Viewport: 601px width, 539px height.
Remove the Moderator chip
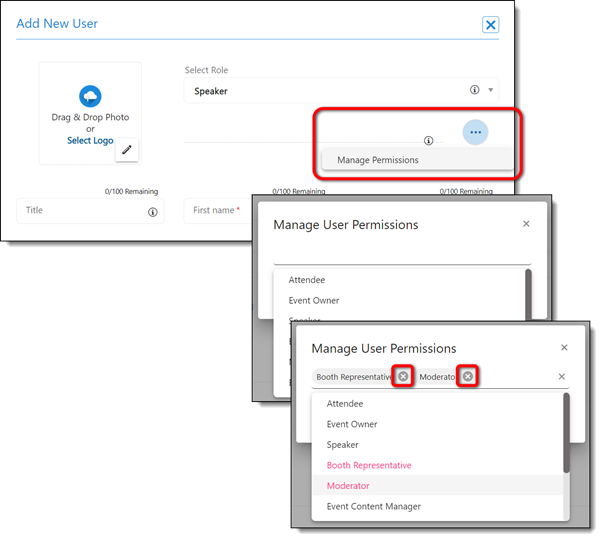(x=467, y=377)
